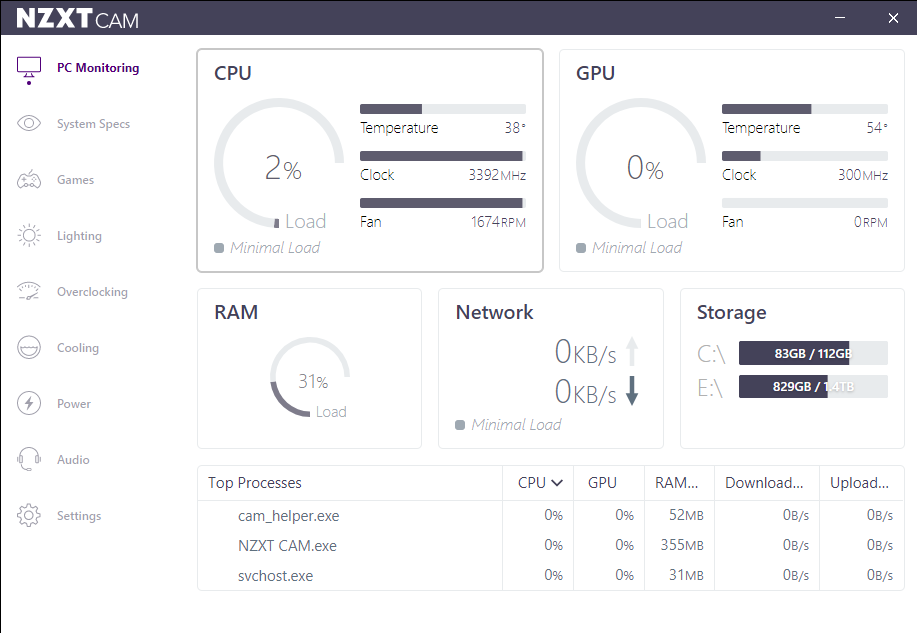Click the Overclocking gauge icon
The width and height of the screenshot is (917, 633).
click(x=29, y=292)
